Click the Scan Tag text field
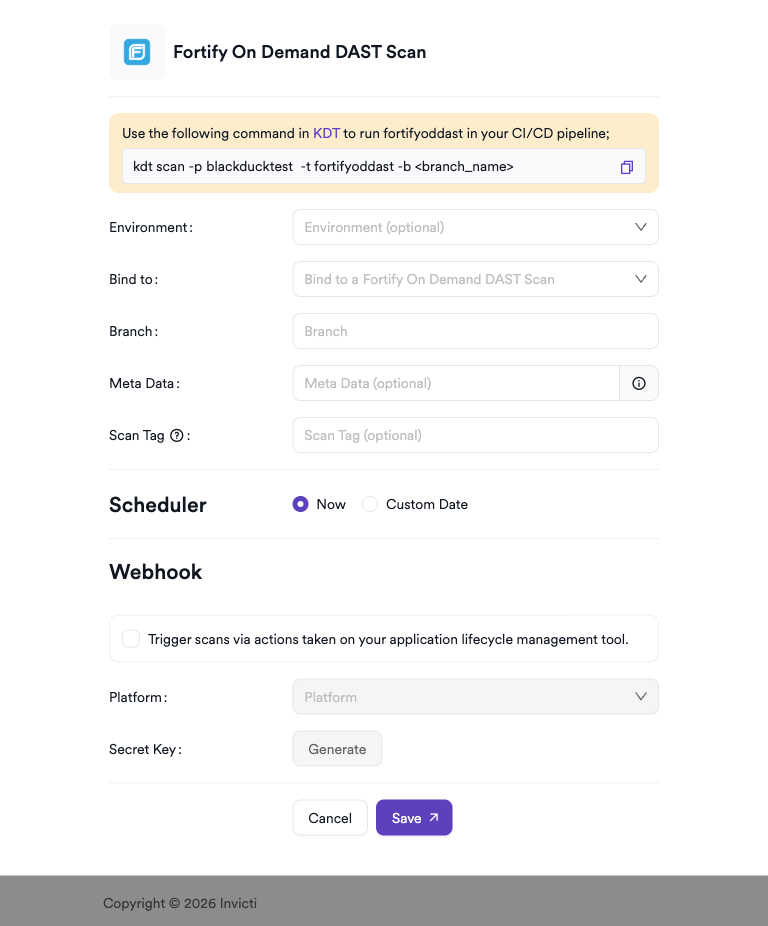 pyautogui.click(x=475, y=435)
